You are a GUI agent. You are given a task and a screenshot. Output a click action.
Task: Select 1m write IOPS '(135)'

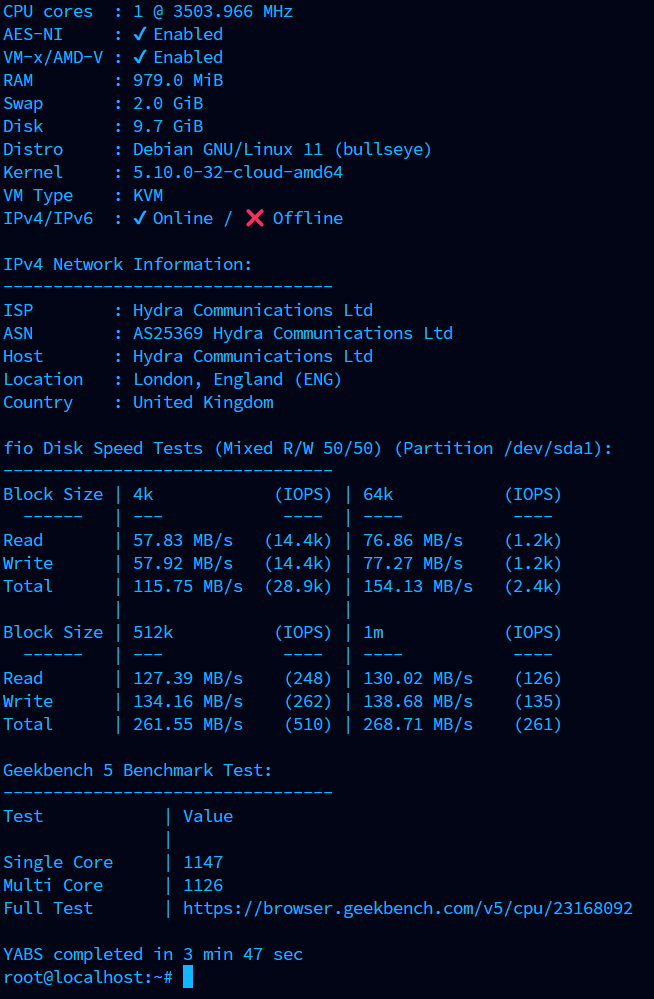click(x=538, y=701)
